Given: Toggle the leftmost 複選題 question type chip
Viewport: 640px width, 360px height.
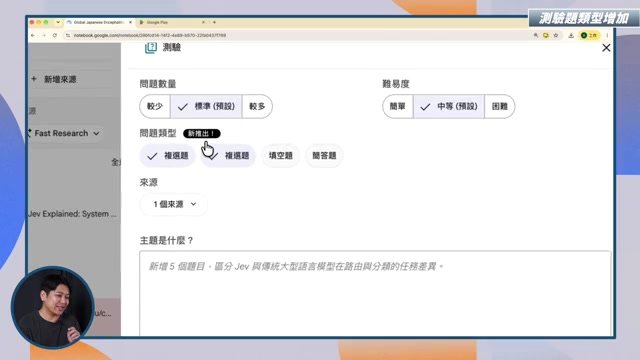Looking at the screenshot, I should click(x=167, y=156).
